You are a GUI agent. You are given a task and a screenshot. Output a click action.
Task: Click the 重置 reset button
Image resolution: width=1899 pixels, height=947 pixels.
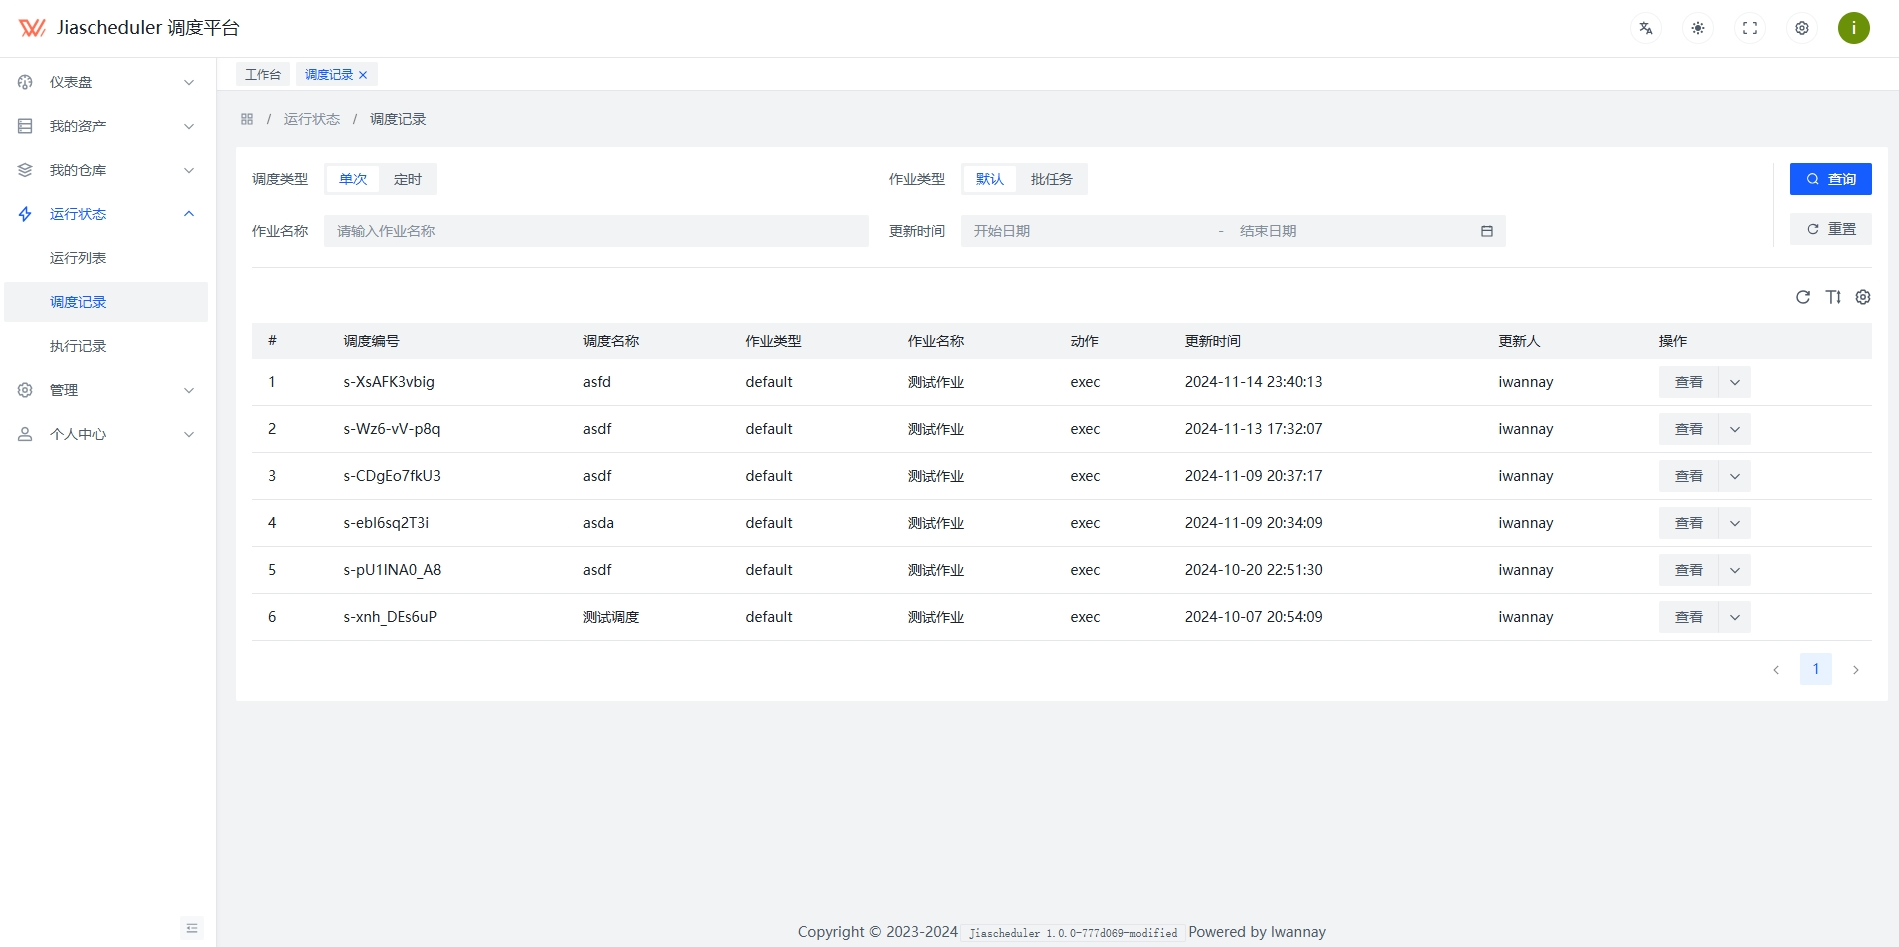pos(1831,228)
